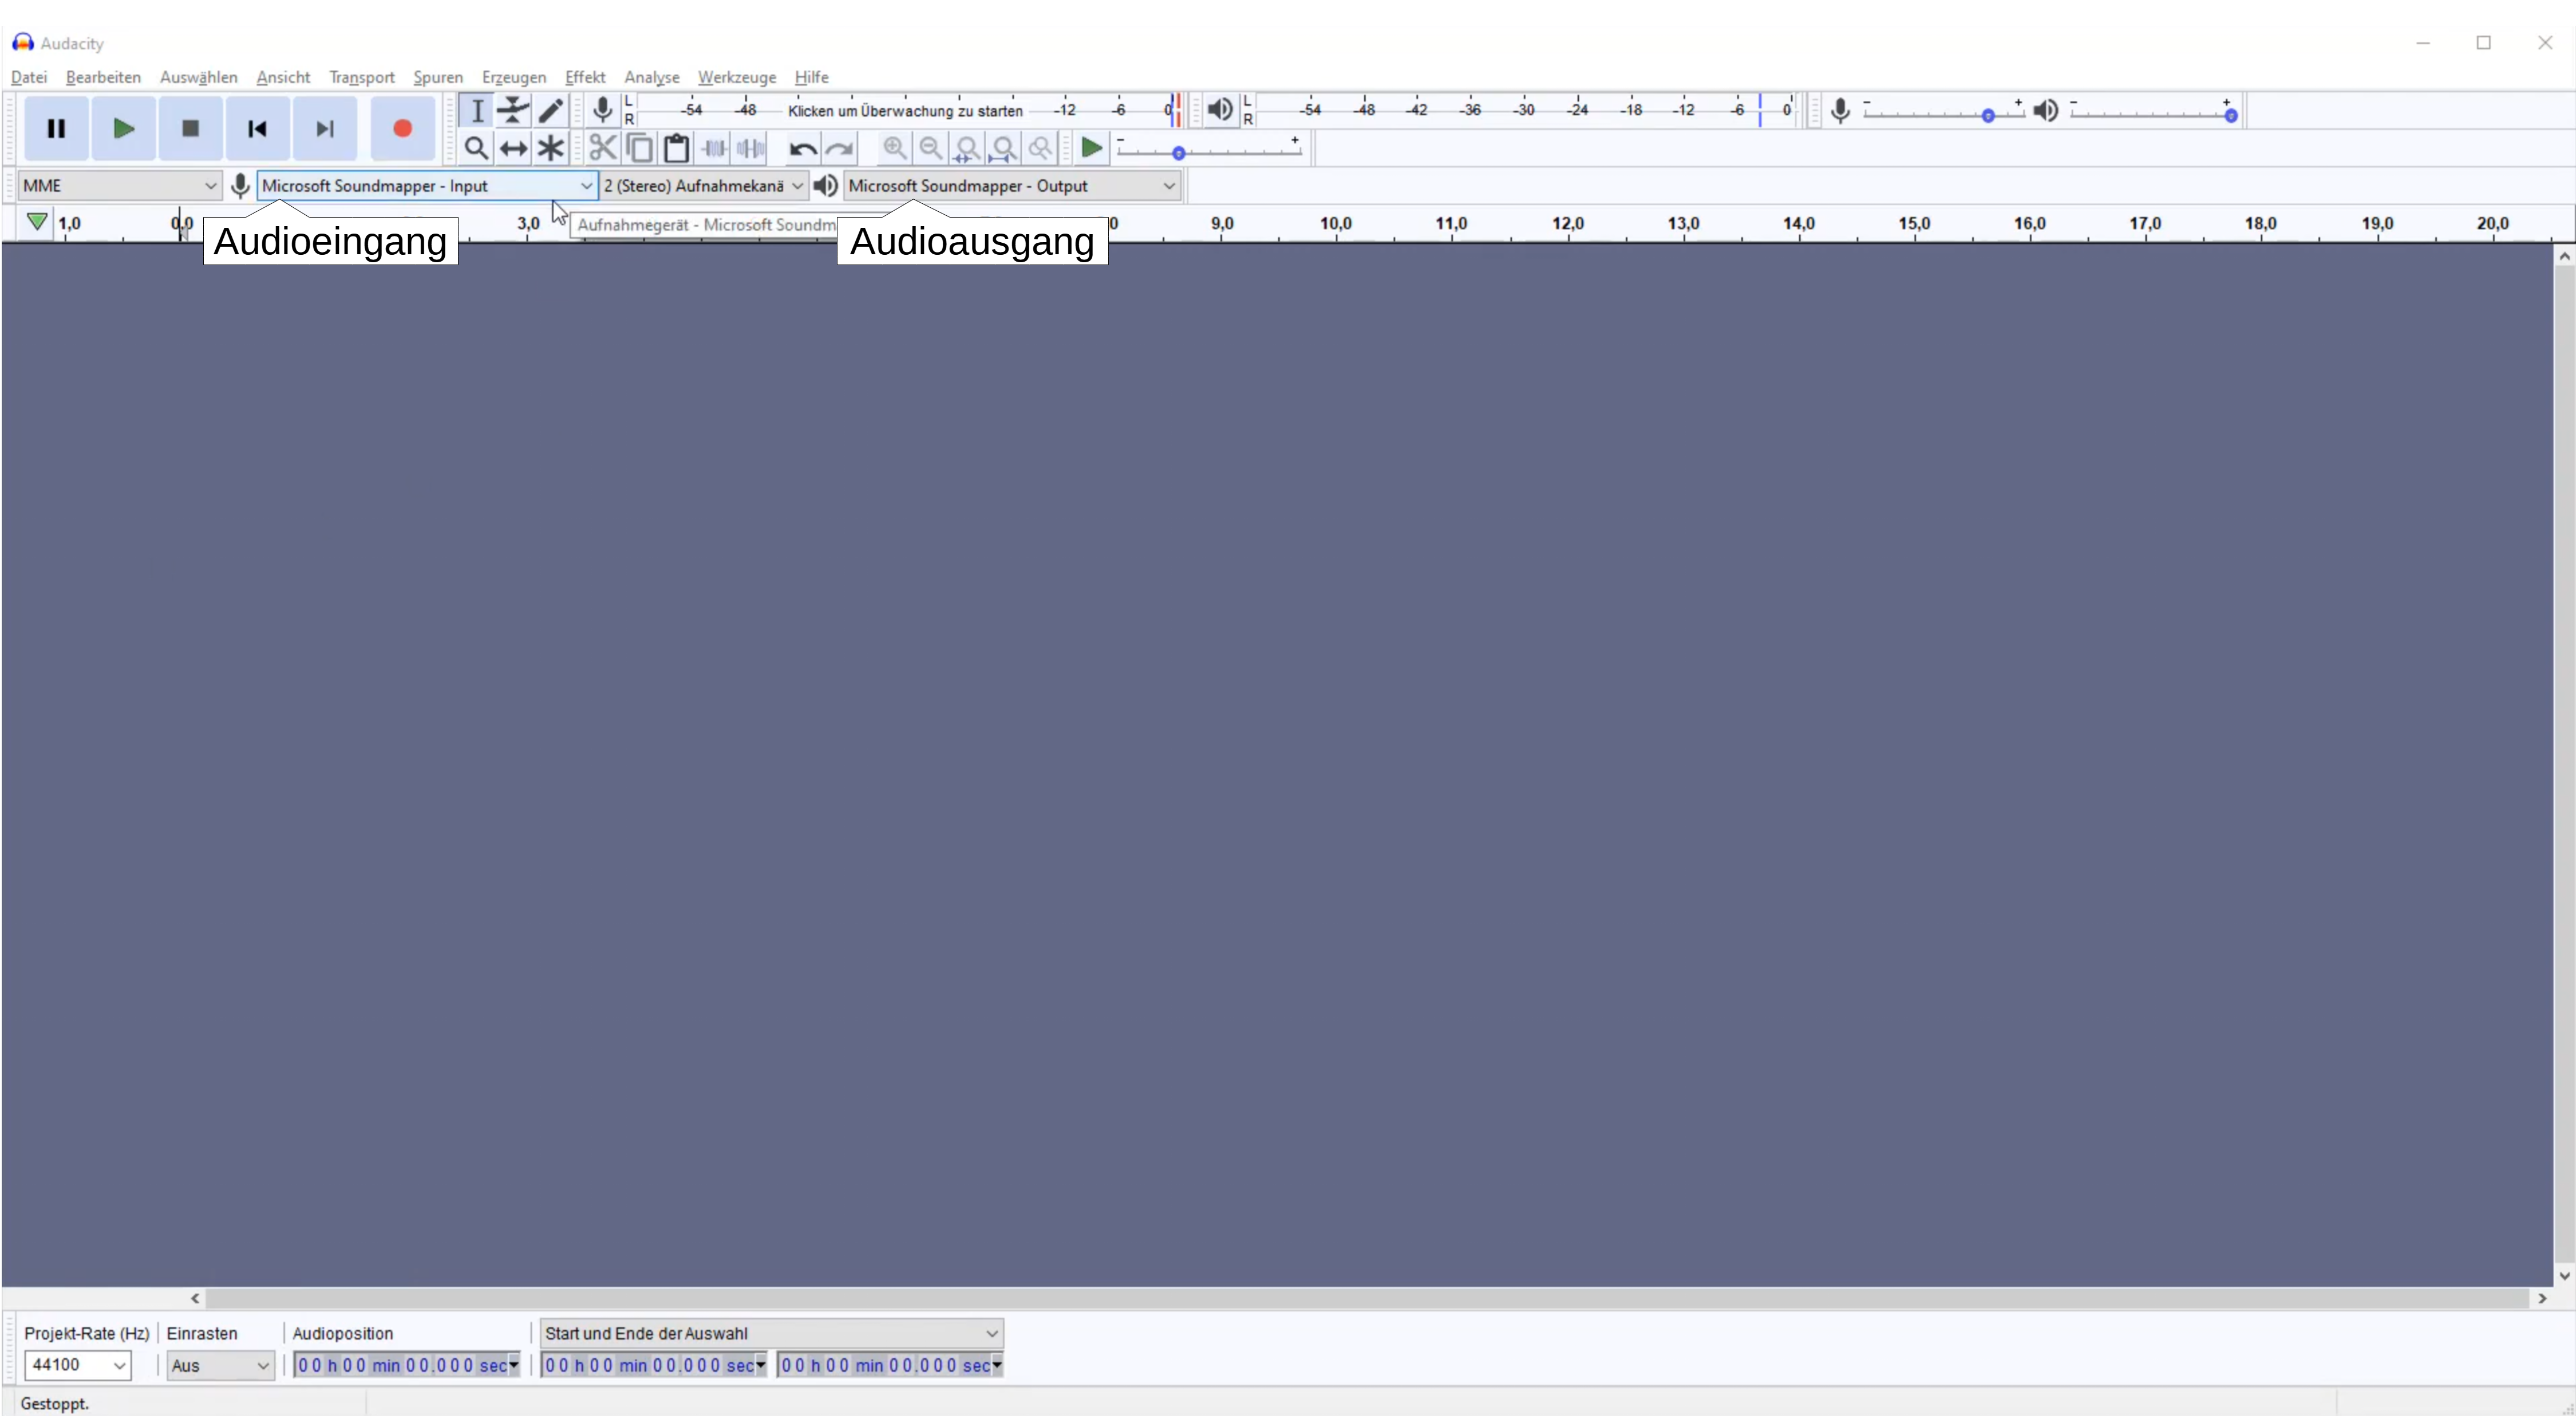The width and height of the screenshot is (2576, 1424).
Task: Click the Cut scissors icon
Action: point(602,149)
